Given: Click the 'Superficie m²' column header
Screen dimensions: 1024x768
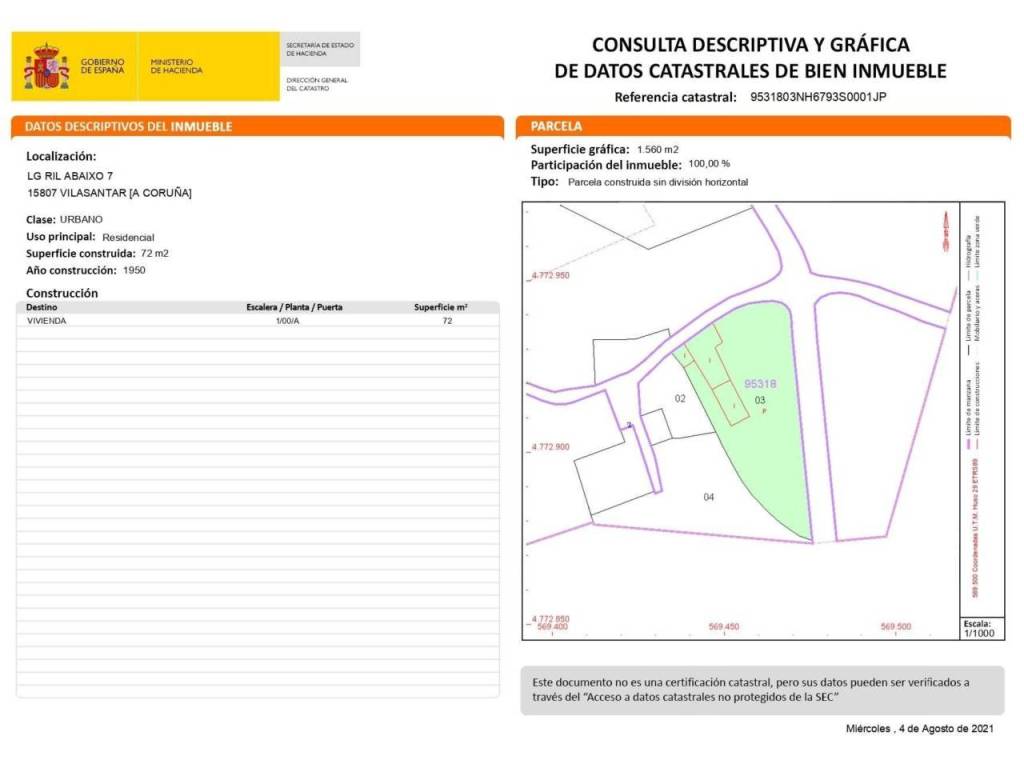Looking at the screenshot, I should click(441, 307).
